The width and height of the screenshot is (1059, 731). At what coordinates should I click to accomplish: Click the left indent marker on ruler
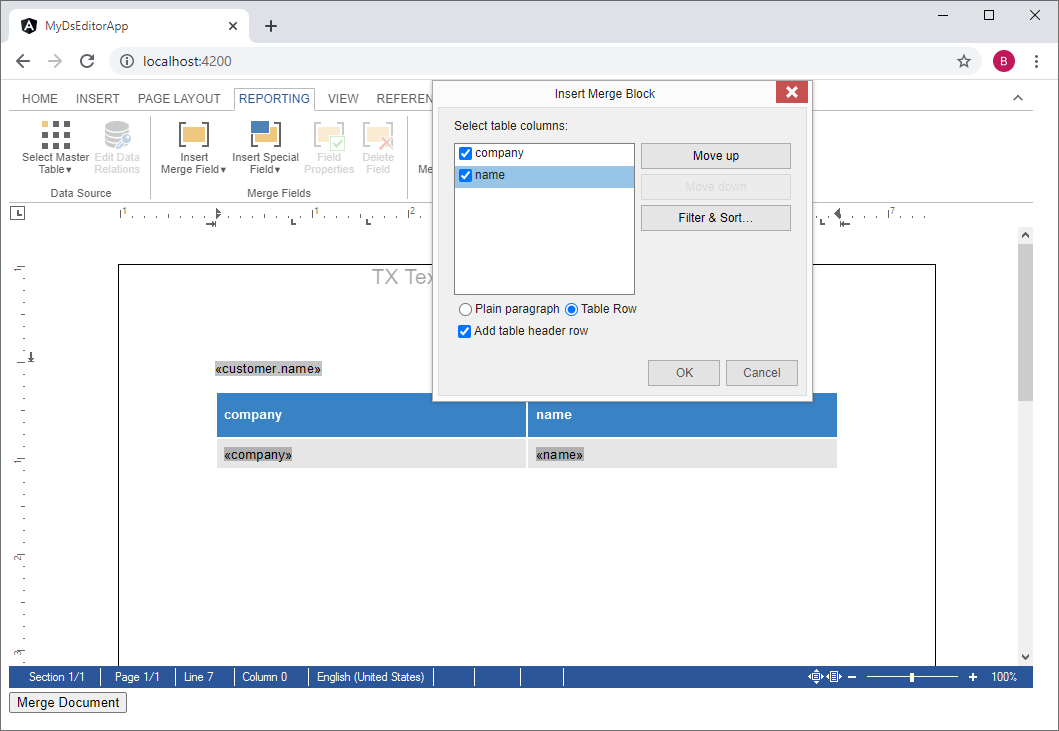[x=217, y=214]
